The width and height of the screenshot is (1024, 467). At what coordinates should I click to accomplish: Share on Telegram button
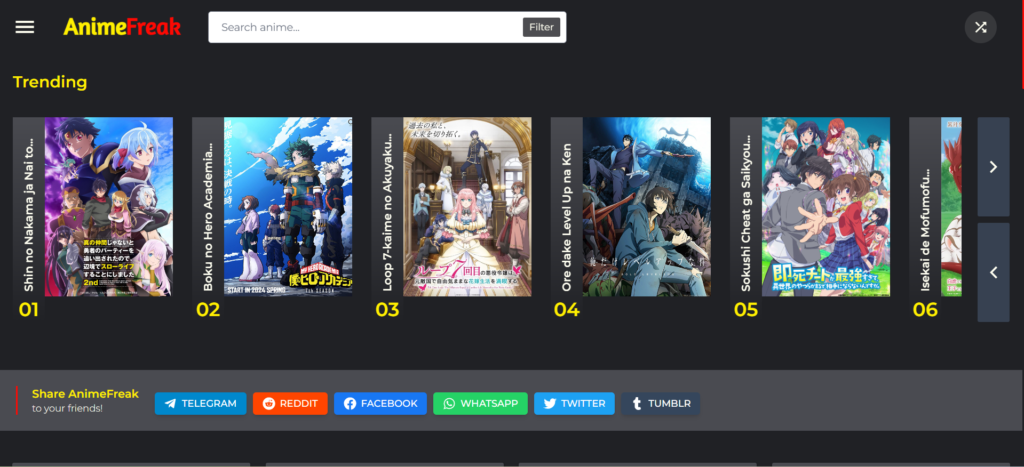(x=200, y=404)
